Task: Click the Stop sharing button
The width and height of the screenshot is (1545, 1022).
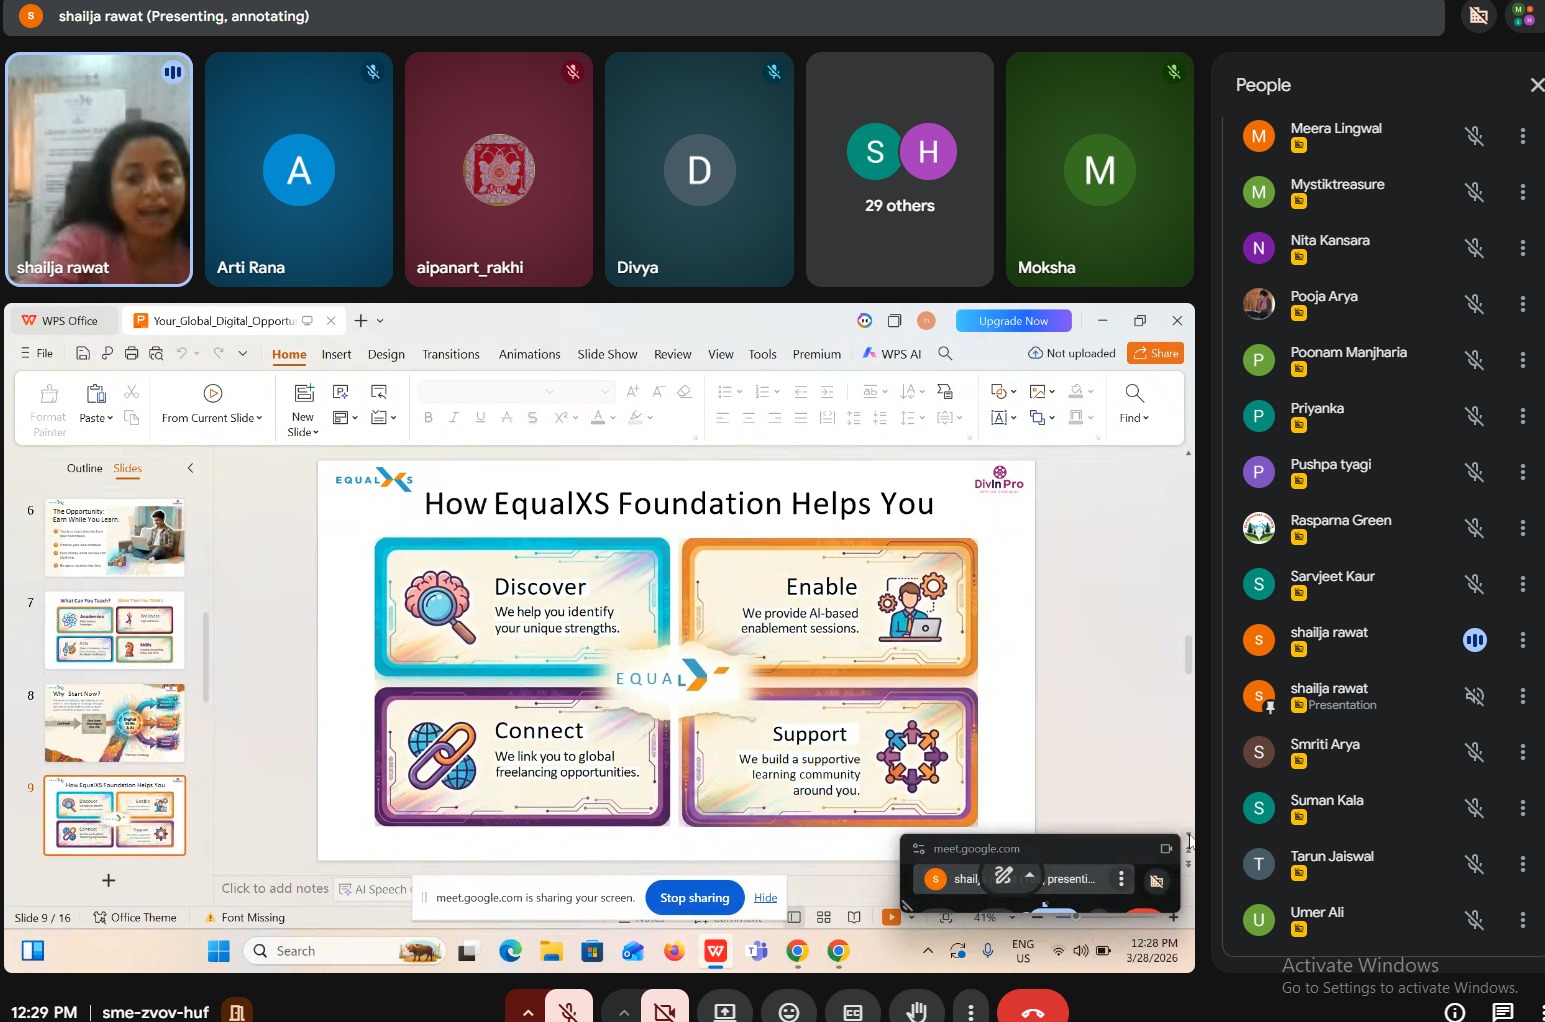Action: 695,898
